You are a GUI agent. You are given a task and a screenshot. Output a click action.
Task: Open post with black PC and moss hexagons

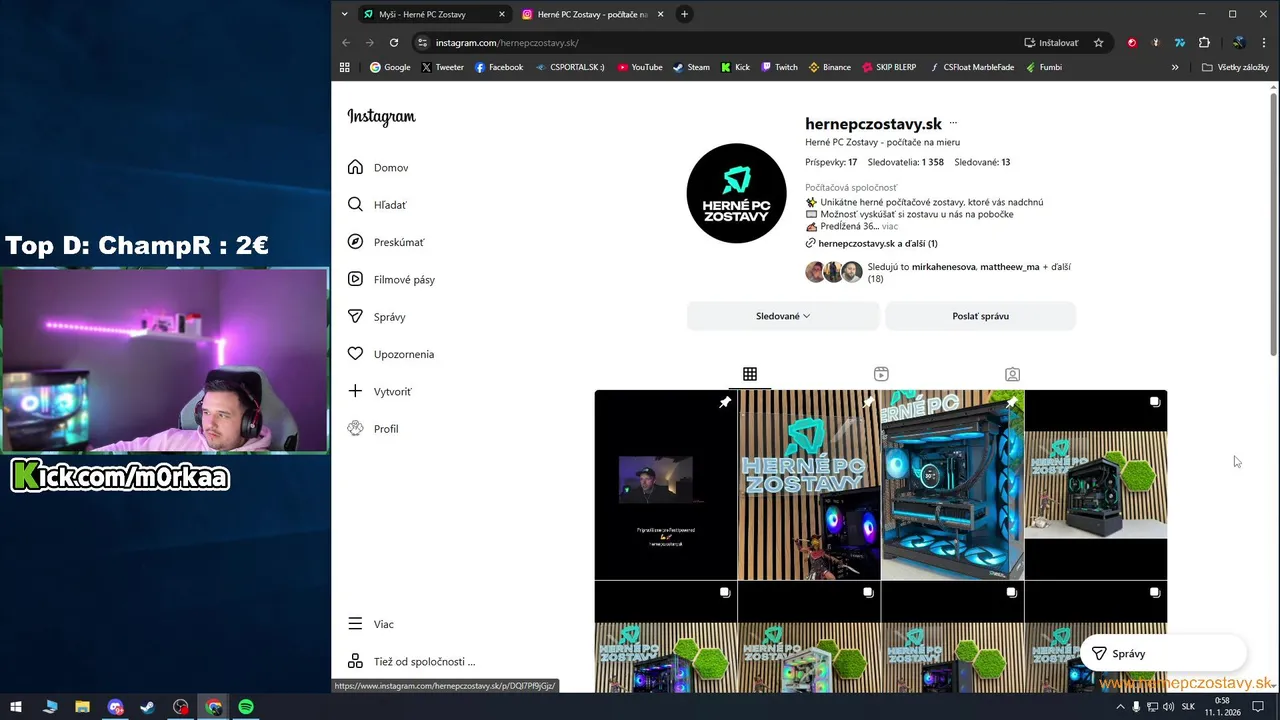tap(1096, 485)
